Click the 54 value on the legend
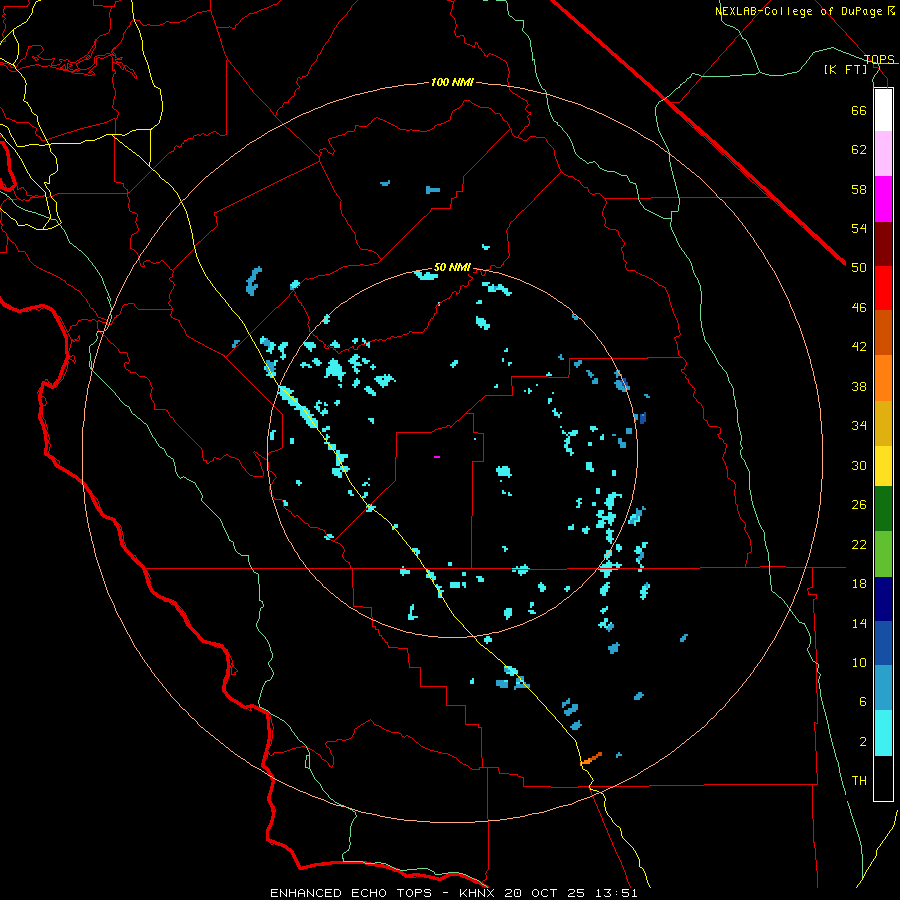The width and height of the screenshot is (900, 900). 859,228
